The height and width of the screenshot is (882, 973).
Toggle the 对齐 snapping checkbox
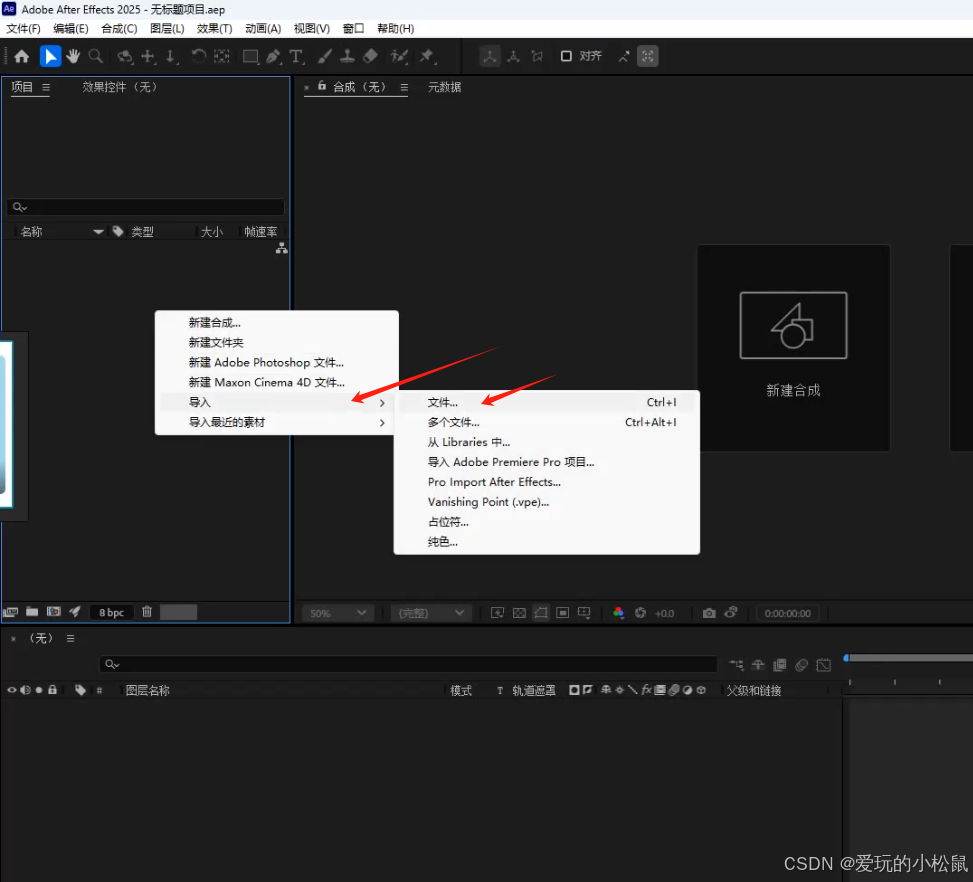[566, 56]
